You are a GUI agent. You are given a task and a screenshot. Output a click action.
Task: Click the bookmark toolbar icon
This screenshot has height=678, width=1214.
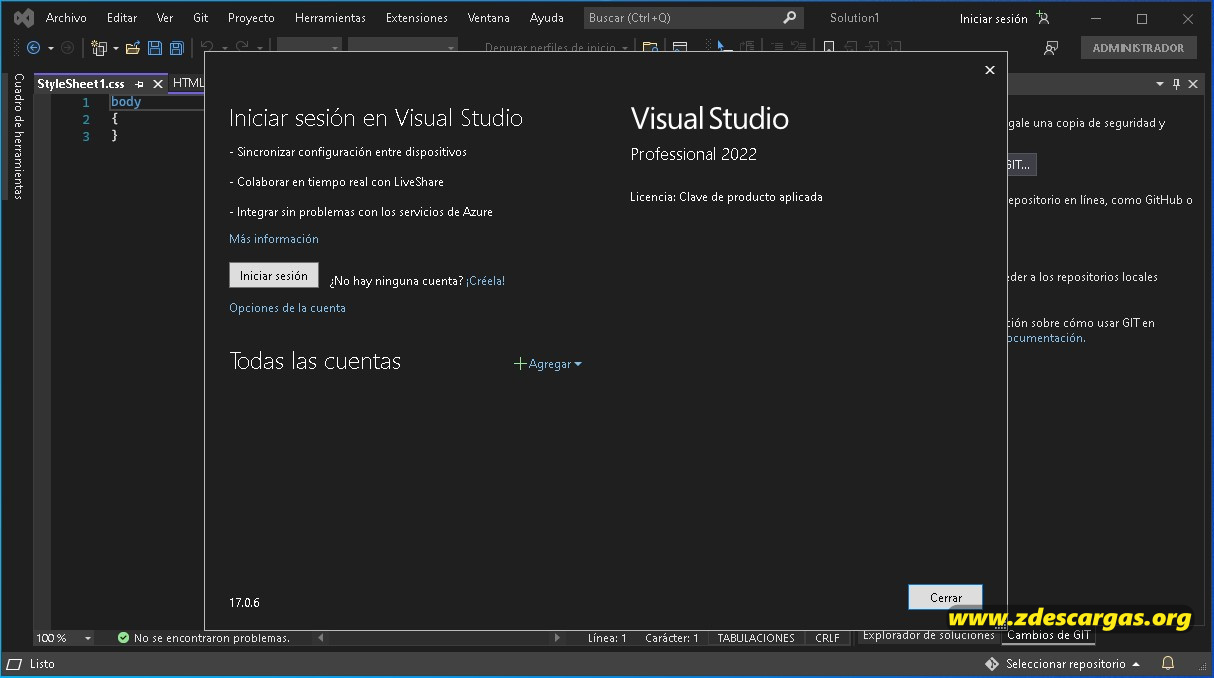click(x=829, y=48)
